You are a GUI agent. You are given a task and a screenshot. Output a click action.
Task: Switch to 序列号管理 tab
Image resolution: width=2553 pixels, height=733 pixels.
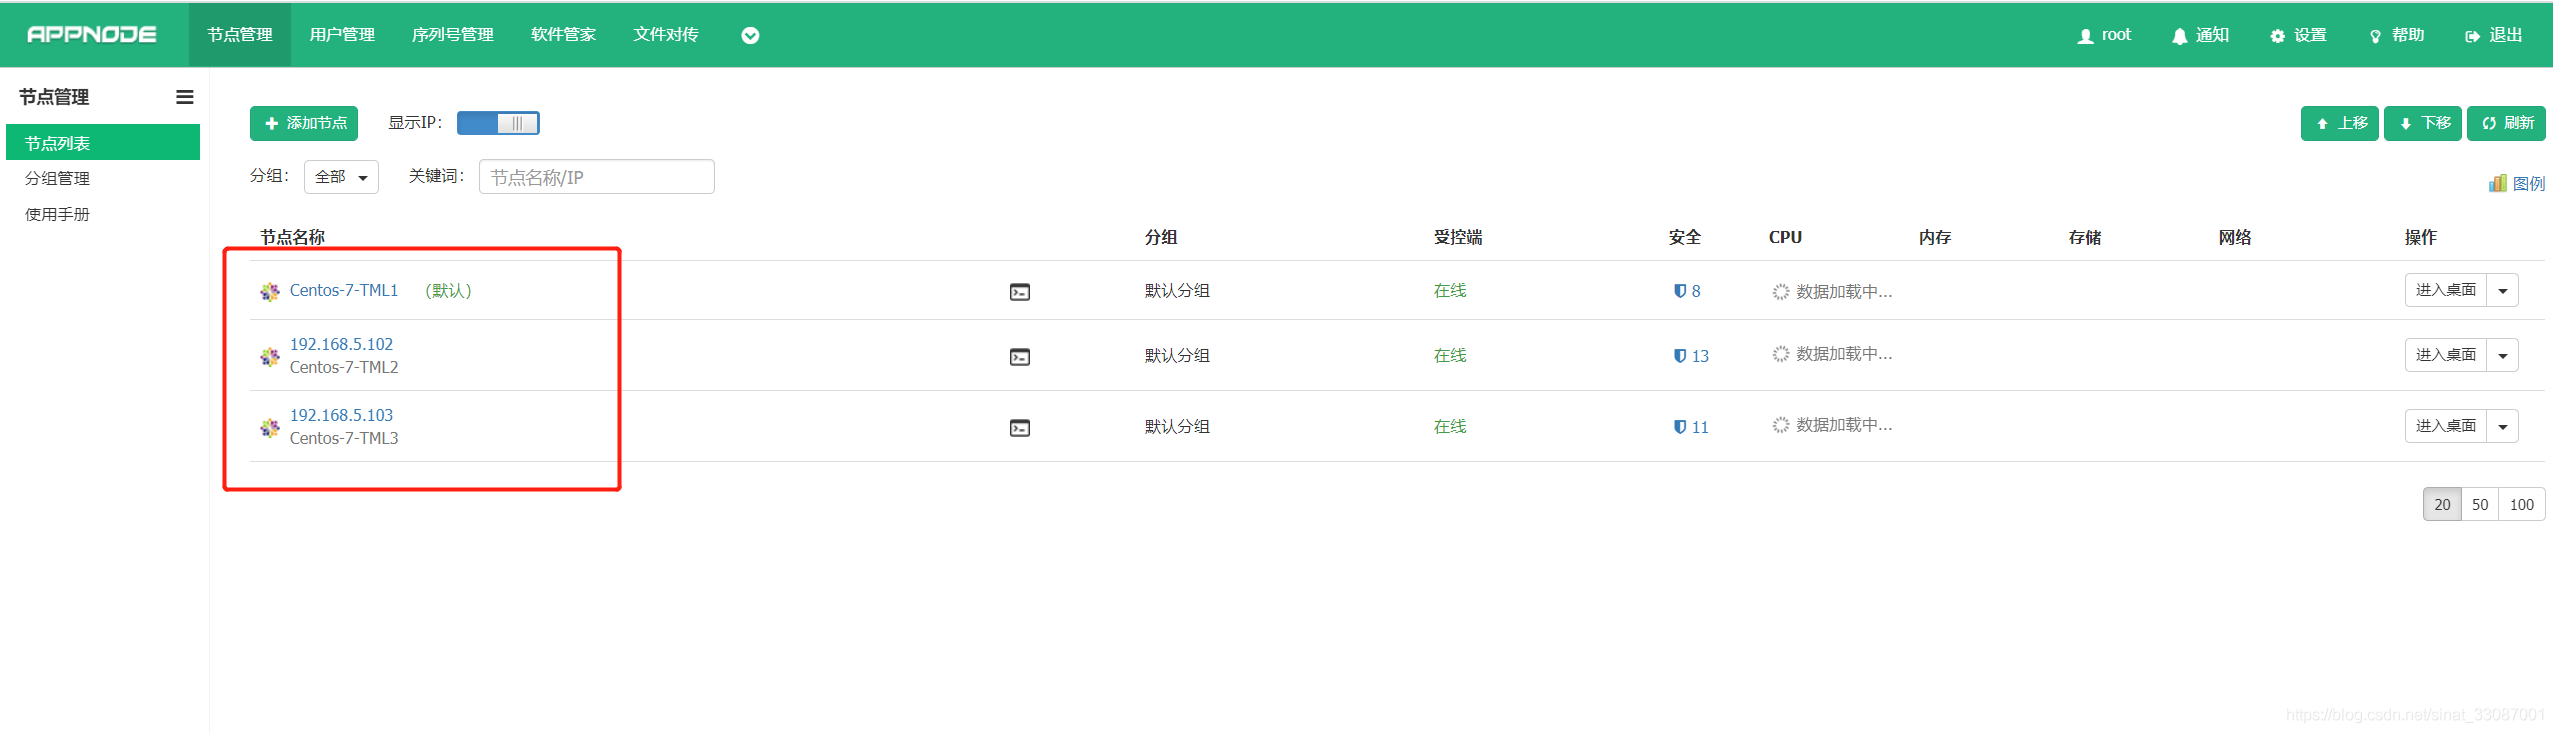pyautogui.click(x=453, y=35)
